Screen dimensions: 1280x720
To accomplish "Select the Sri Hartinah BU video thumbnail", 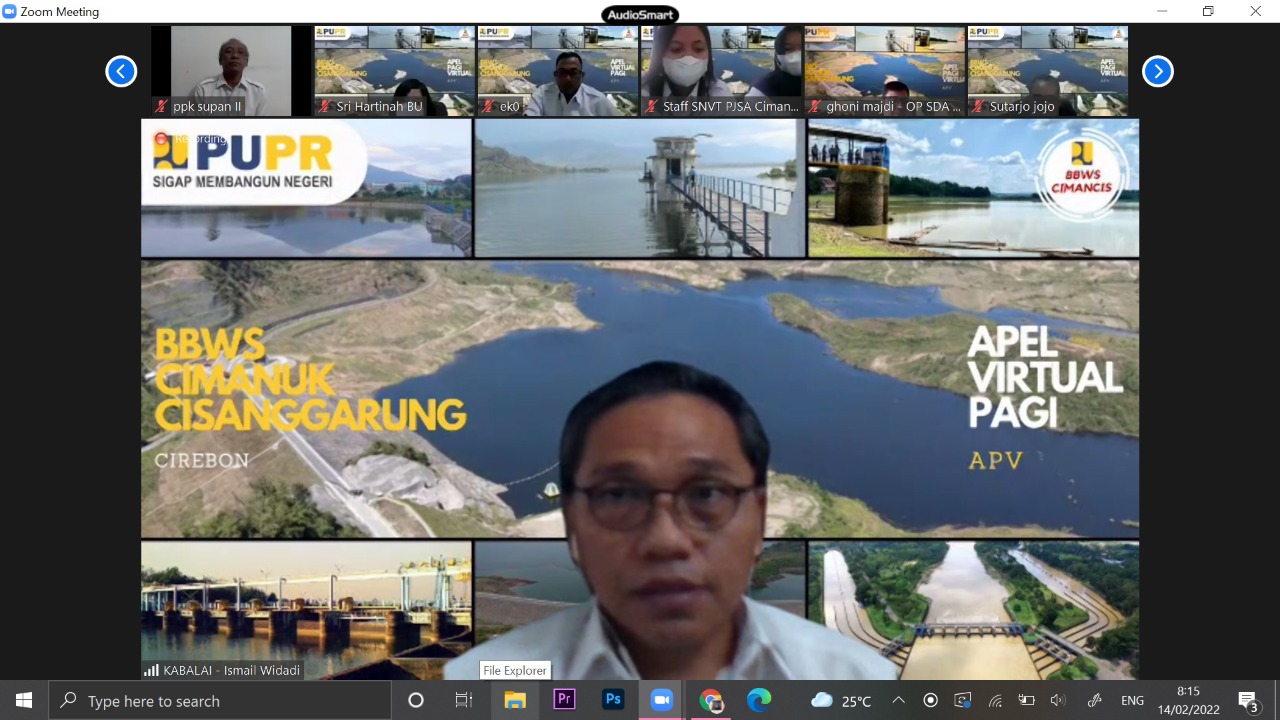I will click(395, 71).
